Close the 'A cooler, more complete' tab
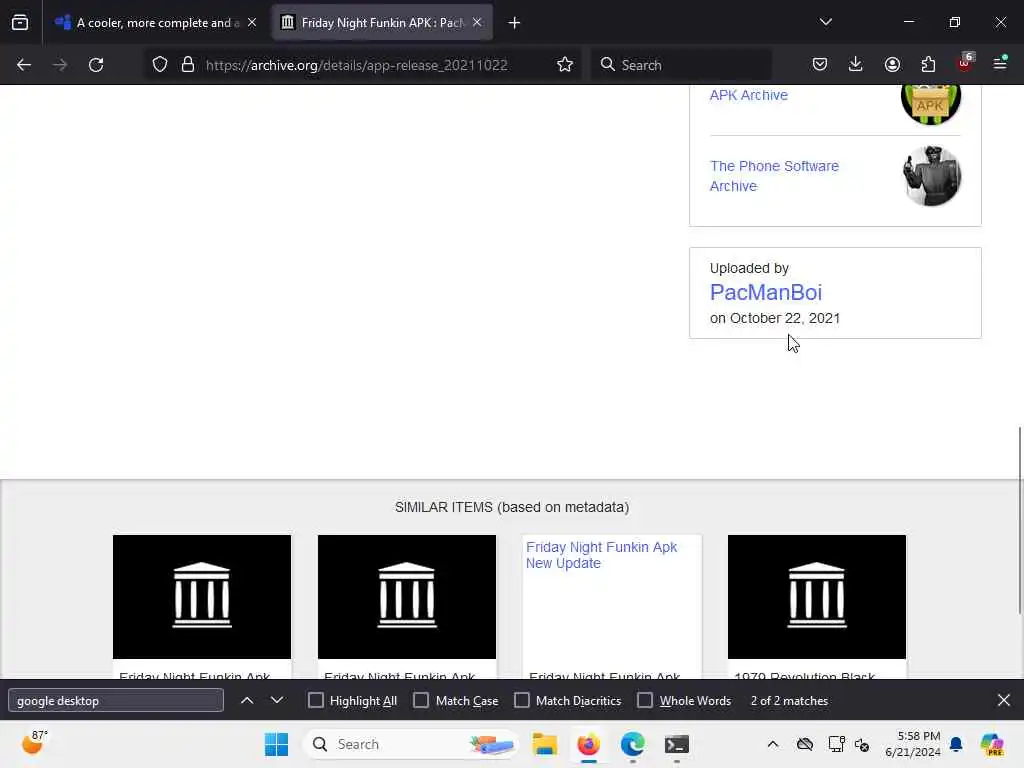This screenshot has width=1024, height=768. 252,23
